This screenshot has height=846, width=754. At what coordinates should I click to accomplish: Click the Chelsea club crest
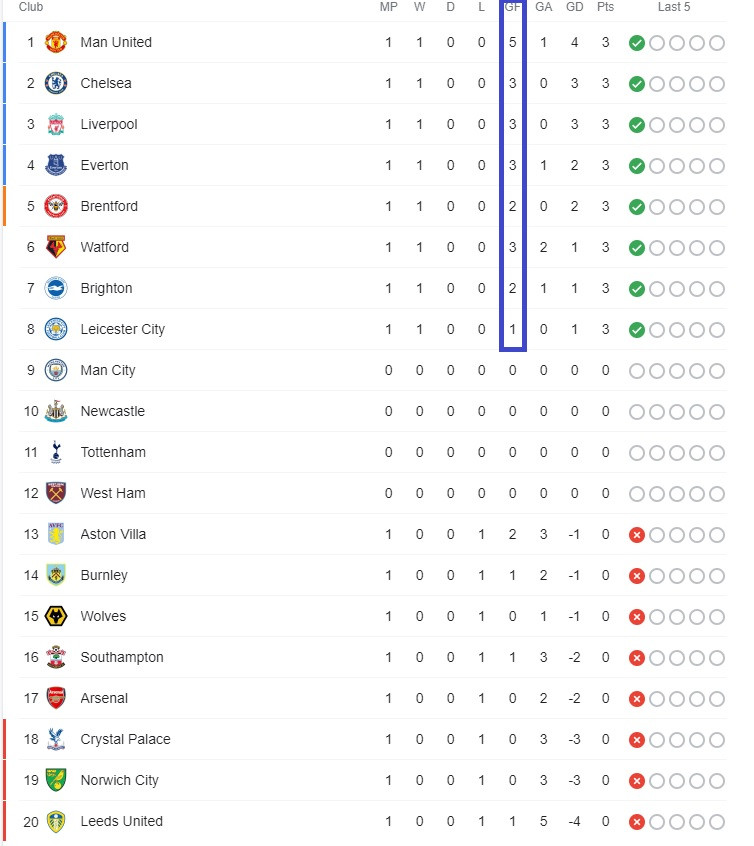point(56,83)
